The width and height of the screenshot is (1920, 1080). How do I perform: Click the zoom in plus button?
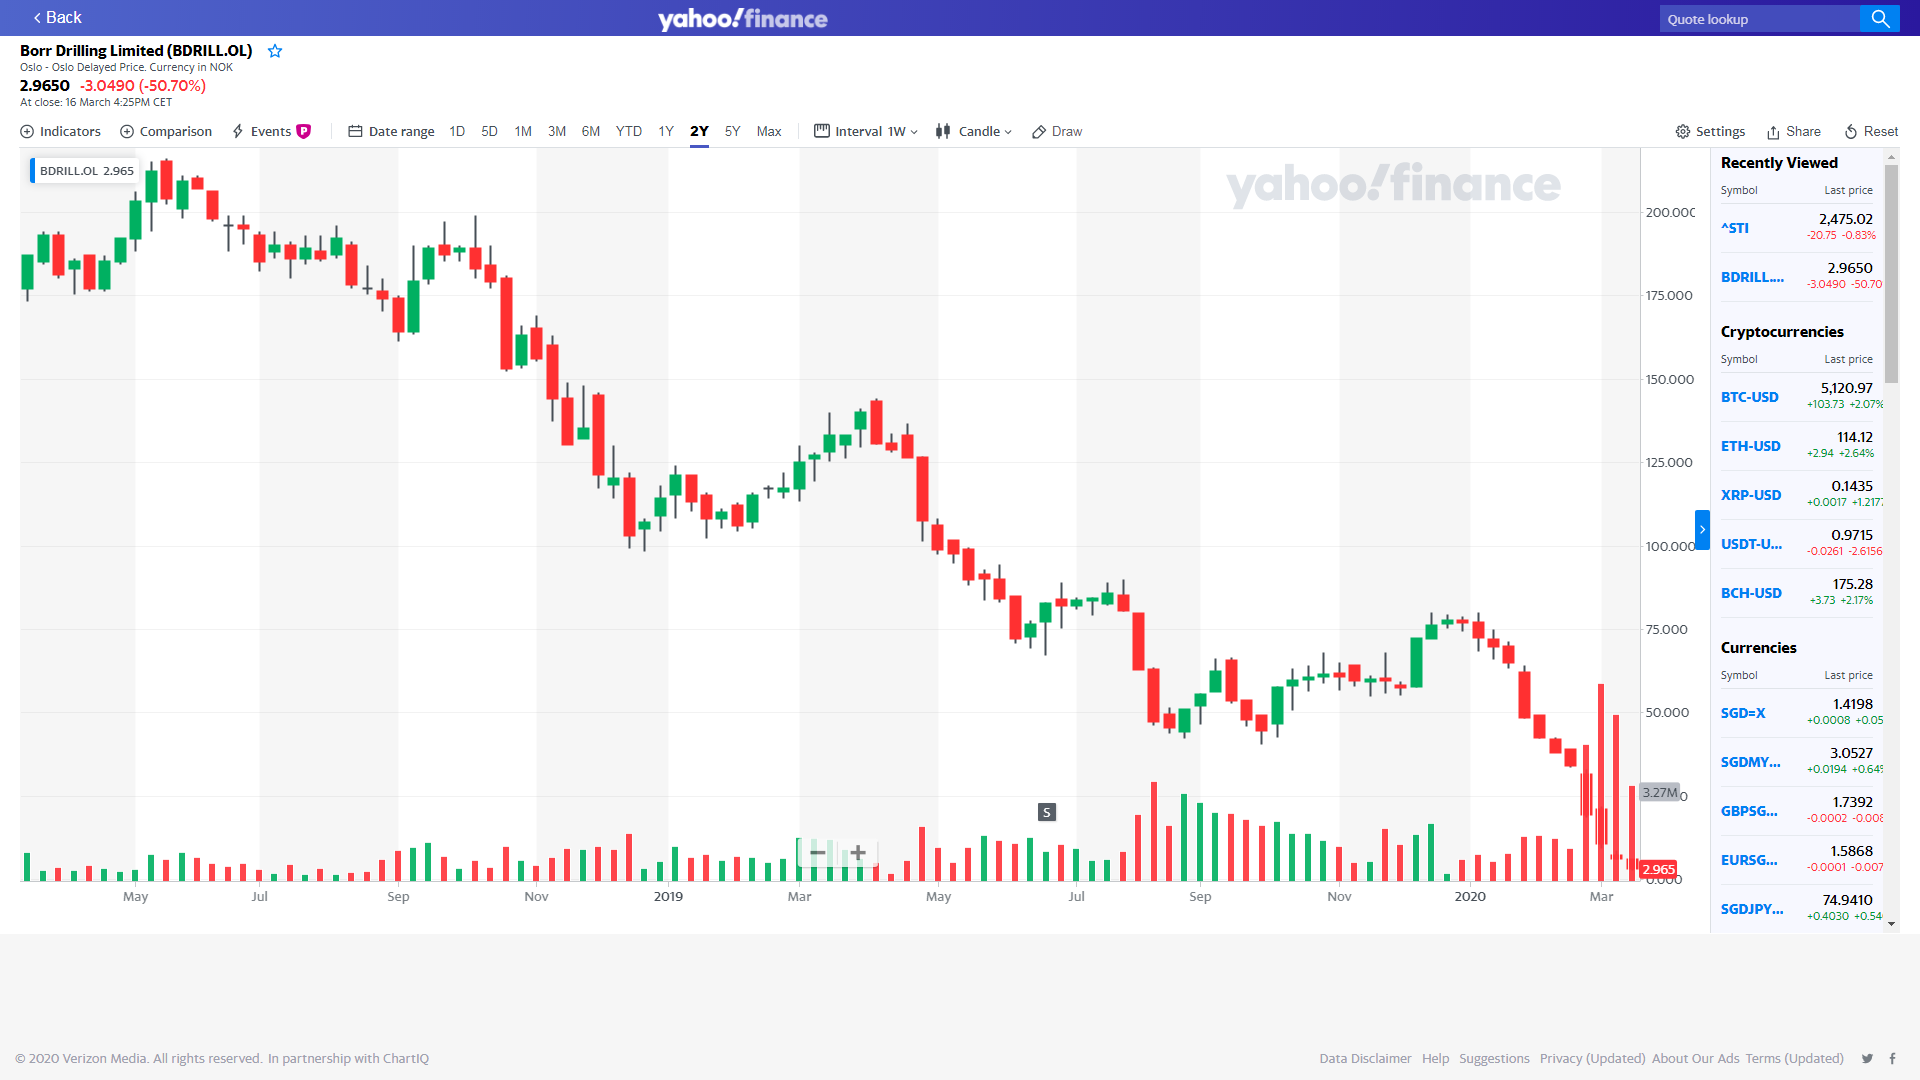pos(857,852)
